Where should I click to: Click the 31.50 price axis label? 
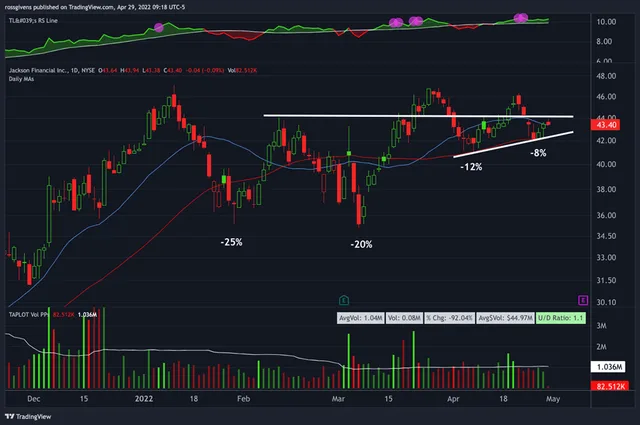[x=606, y=280]
